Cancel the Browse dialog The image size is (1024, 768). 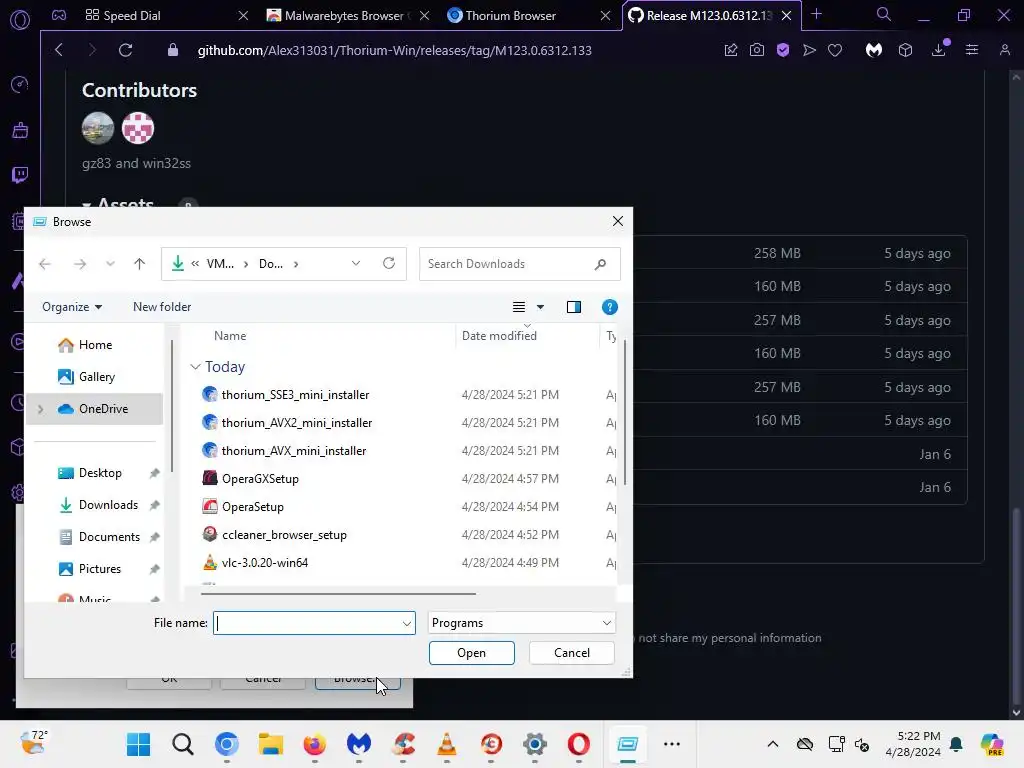(x=571, y=653)
